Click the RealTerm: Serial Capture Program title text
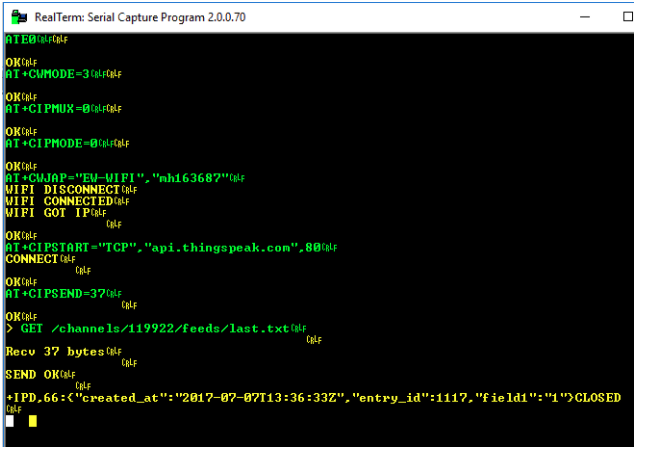Viewport: 646px width, 476px height. click(x=140, y=17)
